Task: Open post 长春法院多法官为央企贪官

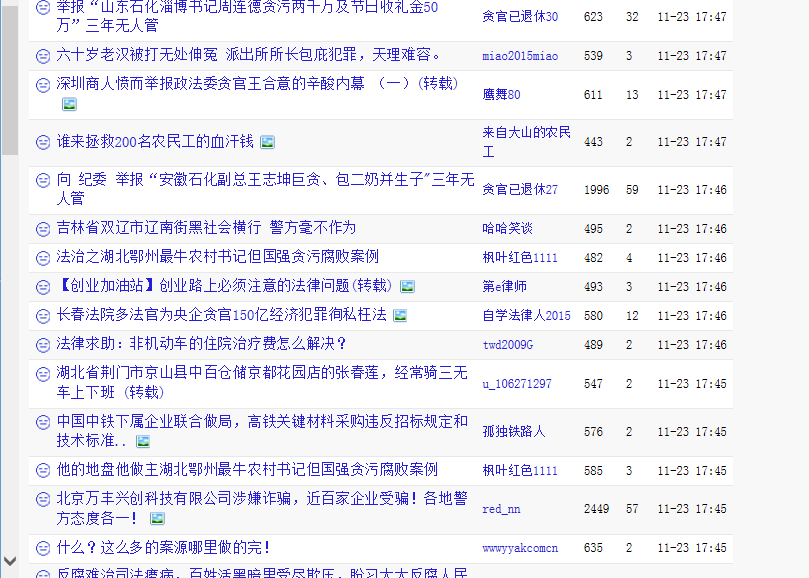Action: click(x=221, y=315)
